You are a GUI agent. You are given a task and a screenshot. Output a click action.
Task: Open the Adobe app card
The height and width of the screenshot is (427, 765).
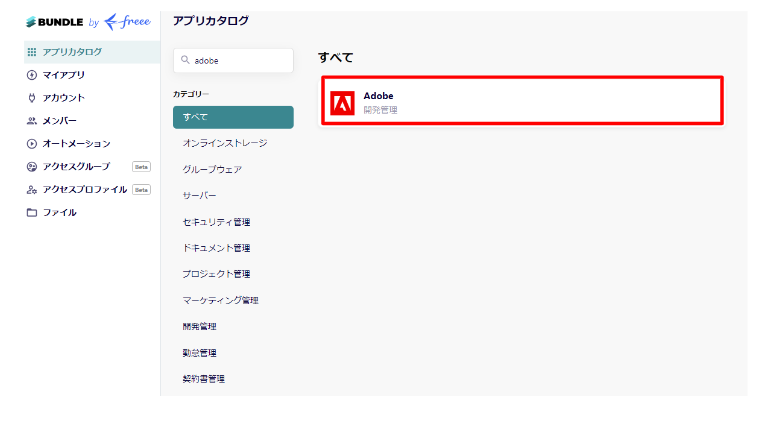pyautogui.click(x=522, y=101)
